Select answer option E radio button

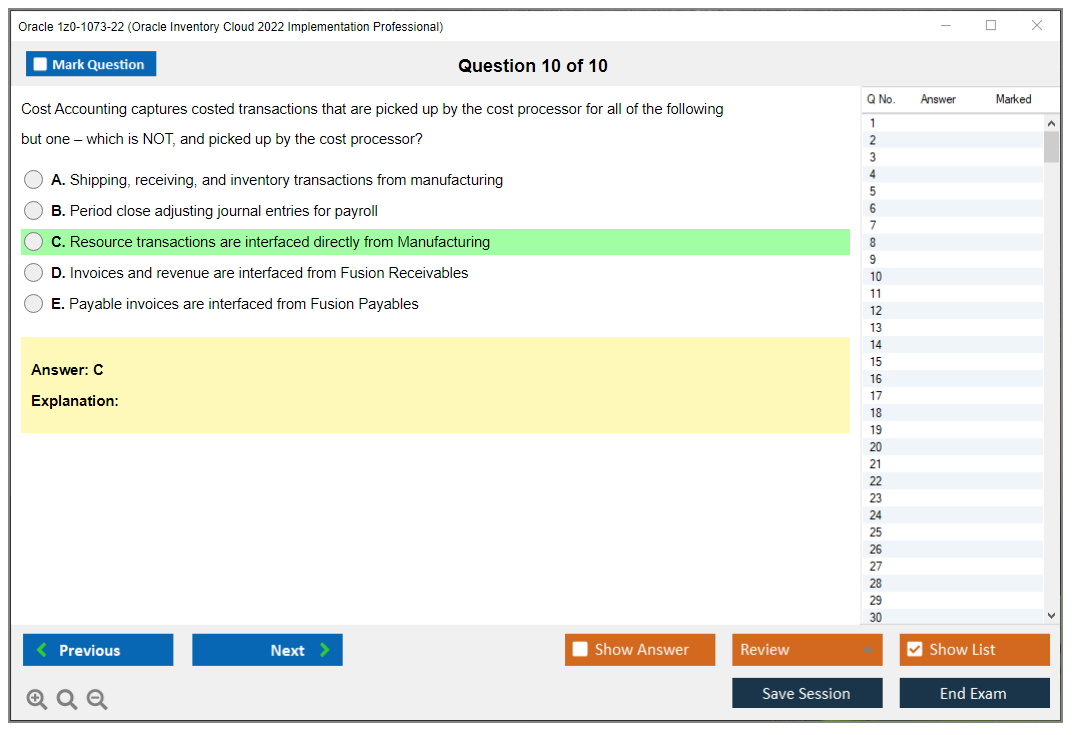point(33,303)
